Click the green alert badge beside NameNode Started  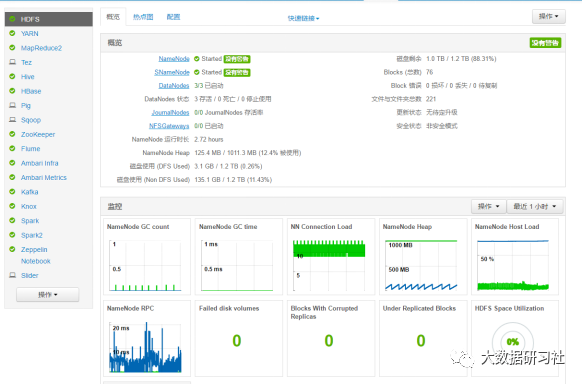[x=237, y=59]
